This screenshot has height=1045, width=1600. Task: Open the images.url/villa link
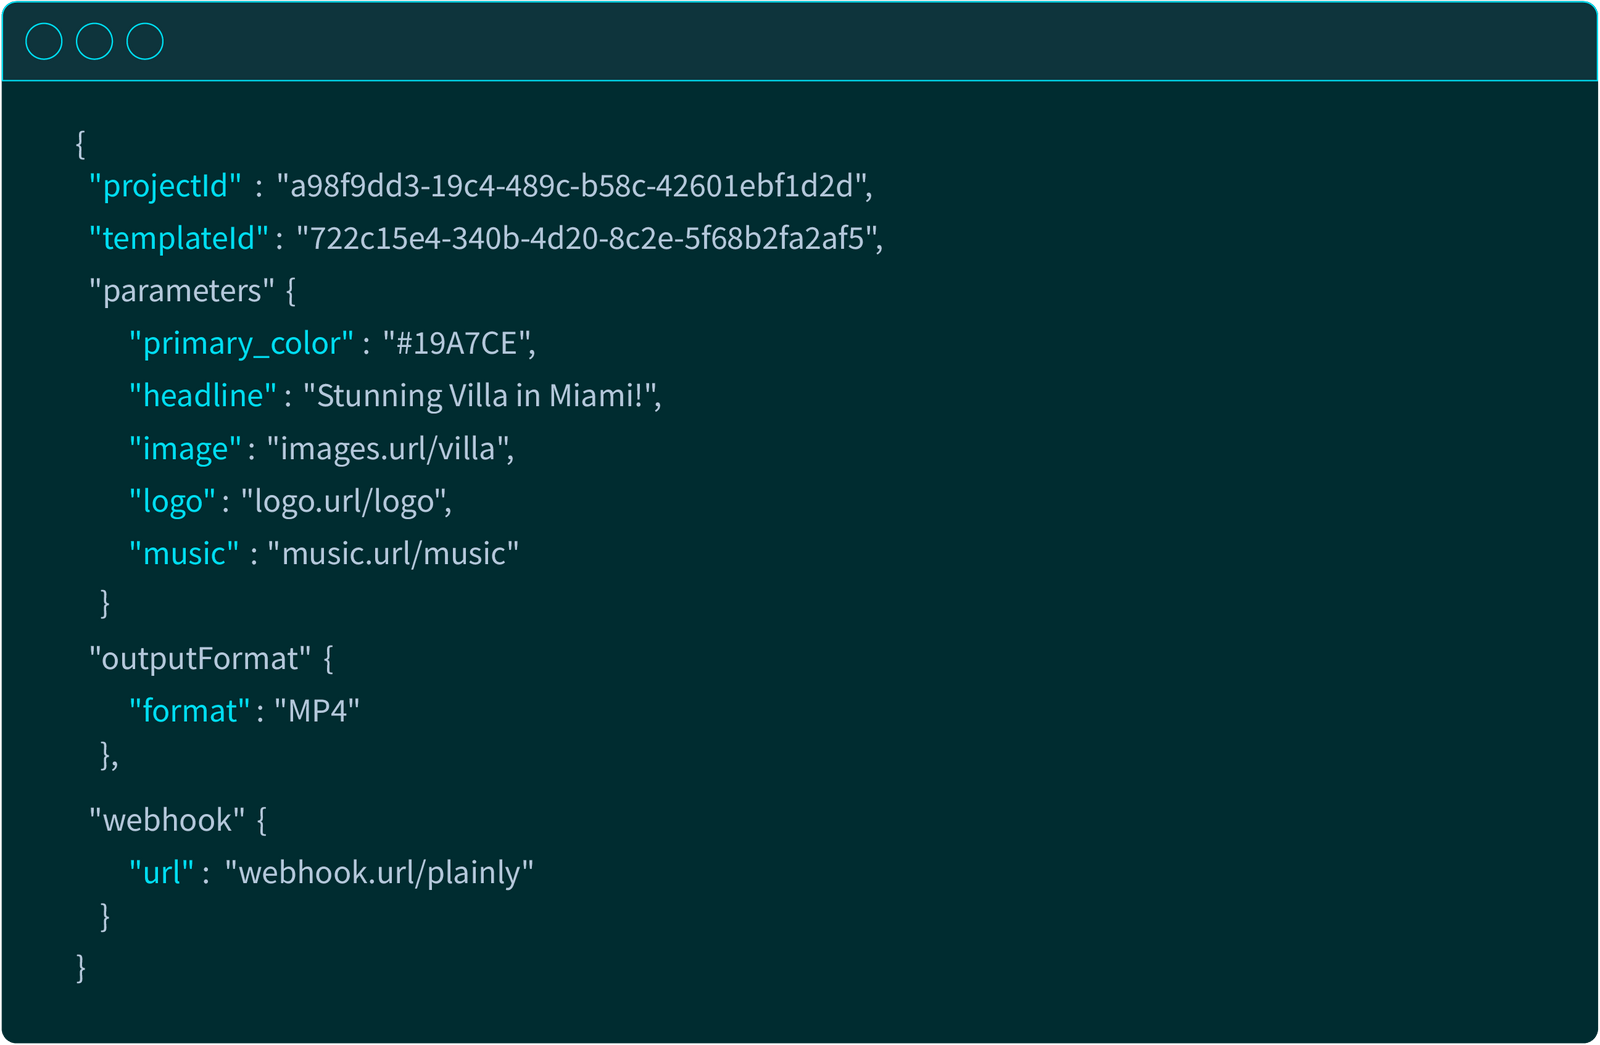(389, 449)
